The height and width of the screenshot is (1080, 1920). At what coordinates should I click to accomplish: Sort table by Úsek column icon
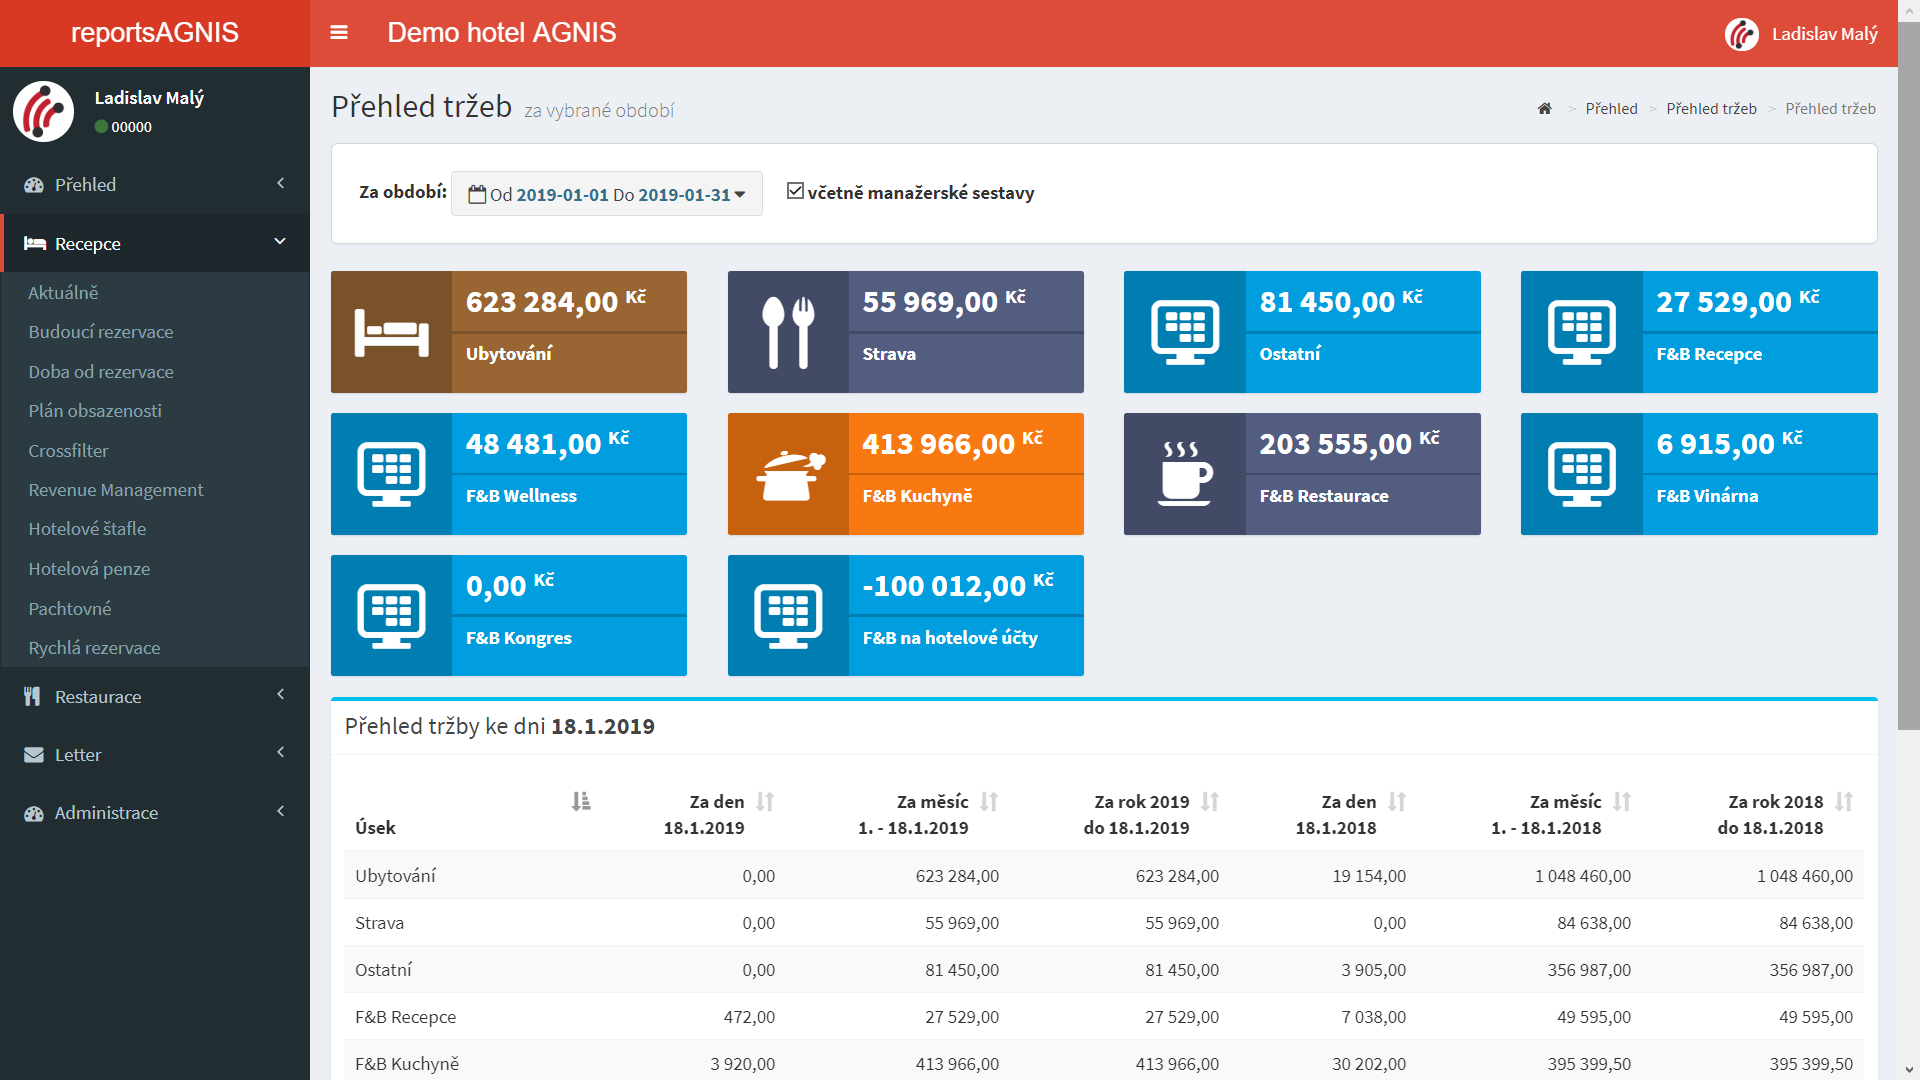[581, 801]
